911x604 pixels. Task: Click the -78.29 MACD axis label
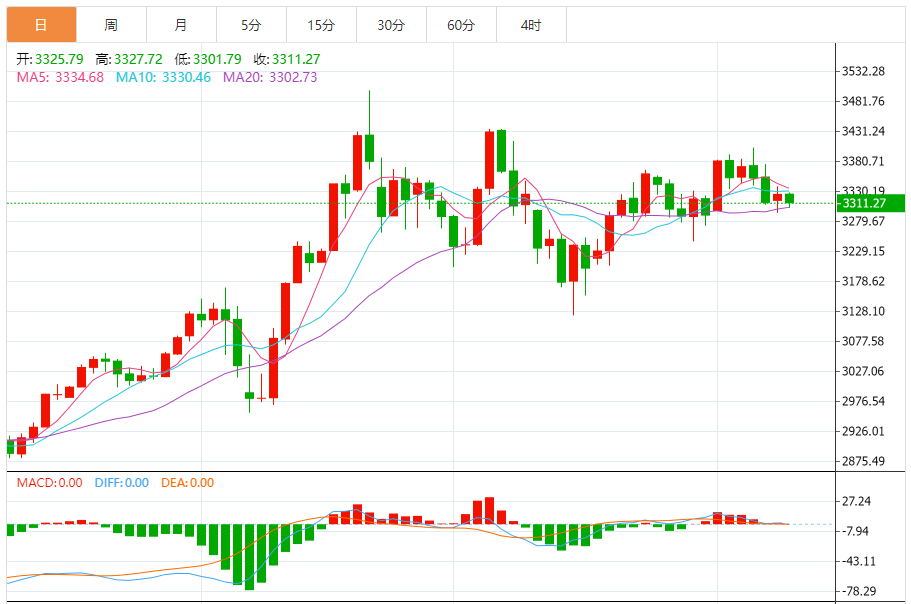859,591
